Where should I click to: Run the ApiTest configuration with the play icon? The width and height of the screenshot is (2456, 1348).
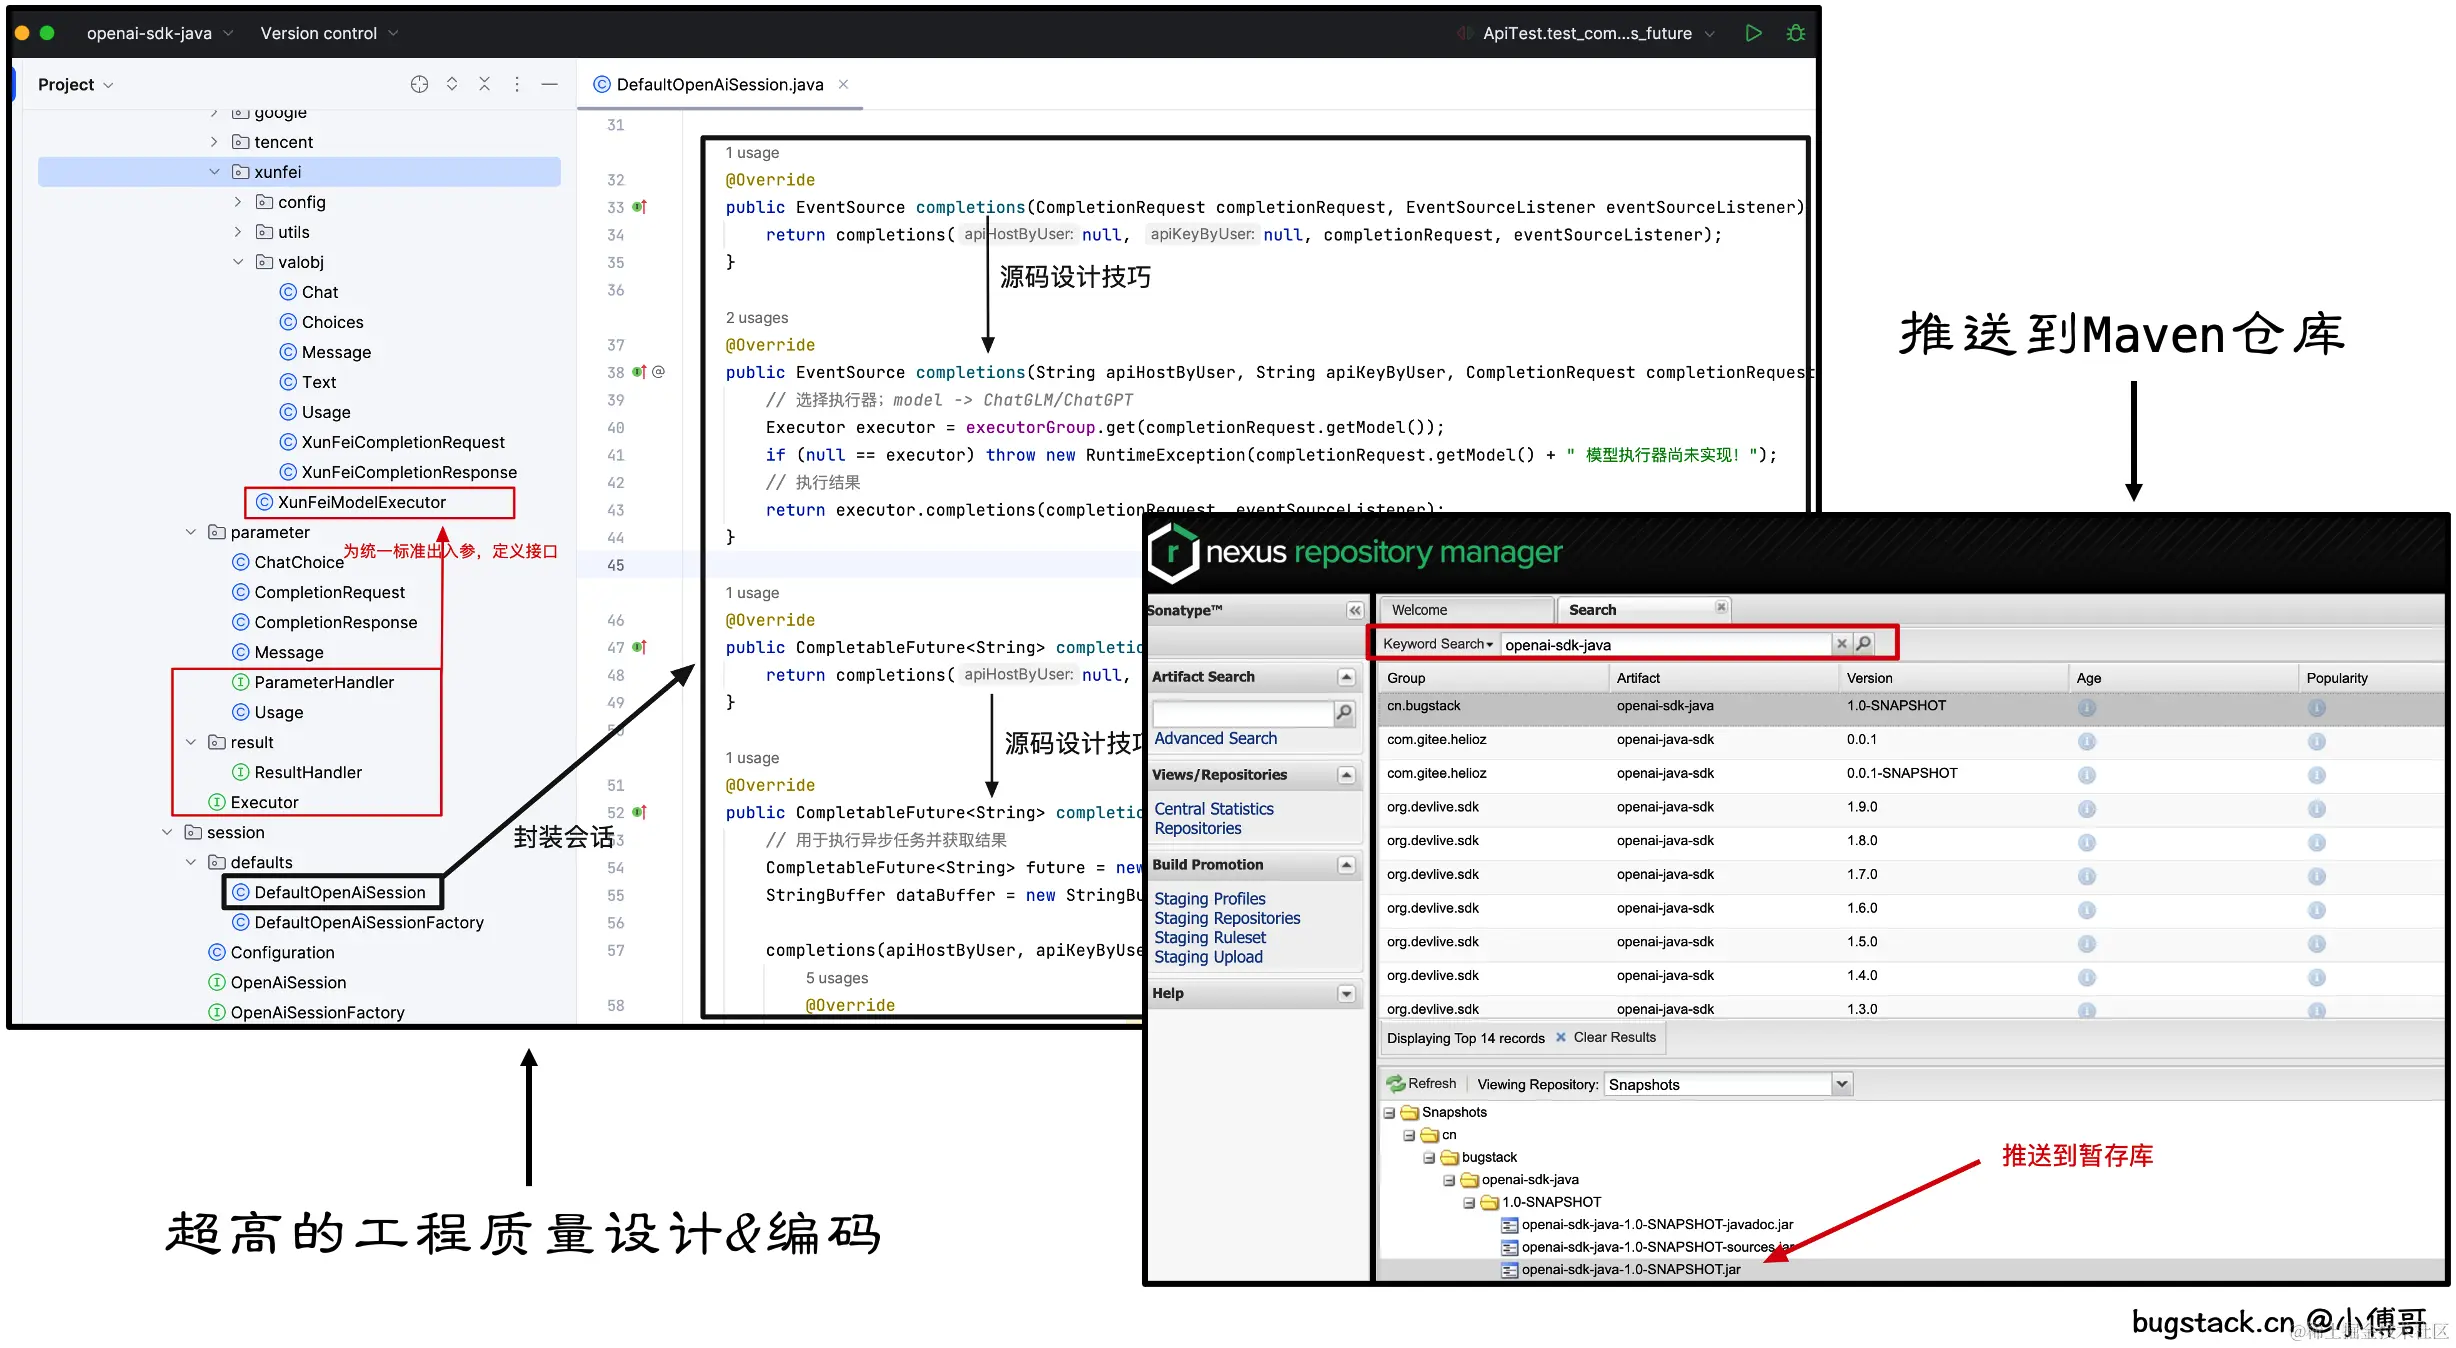click(1753, 33)
